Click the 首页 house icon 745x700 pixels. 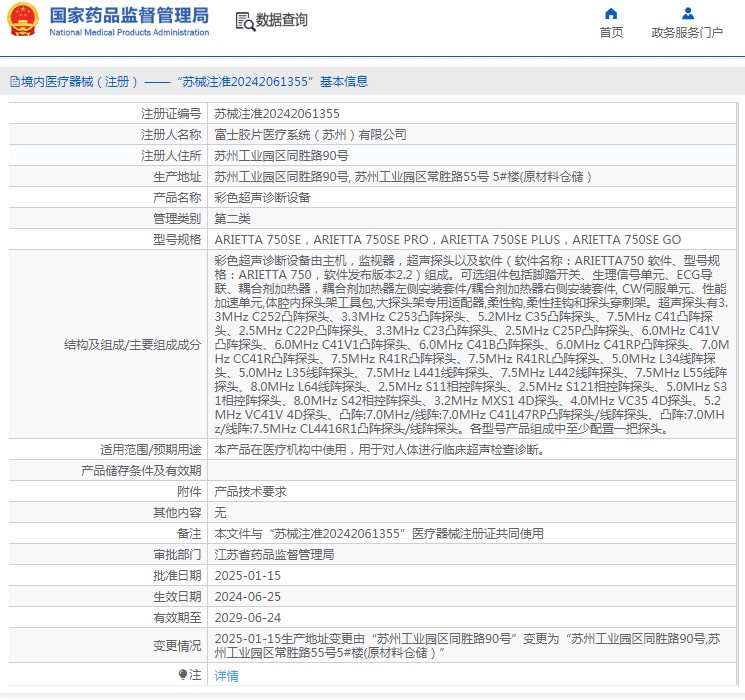pos(611,14)
